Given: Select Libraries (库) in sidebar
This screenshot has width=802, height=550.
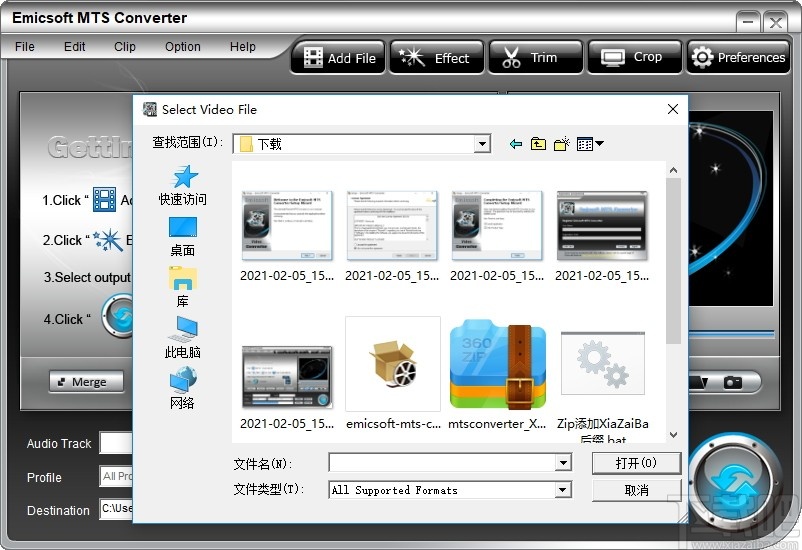Looking at the screenshot, I should pos(183,287).
